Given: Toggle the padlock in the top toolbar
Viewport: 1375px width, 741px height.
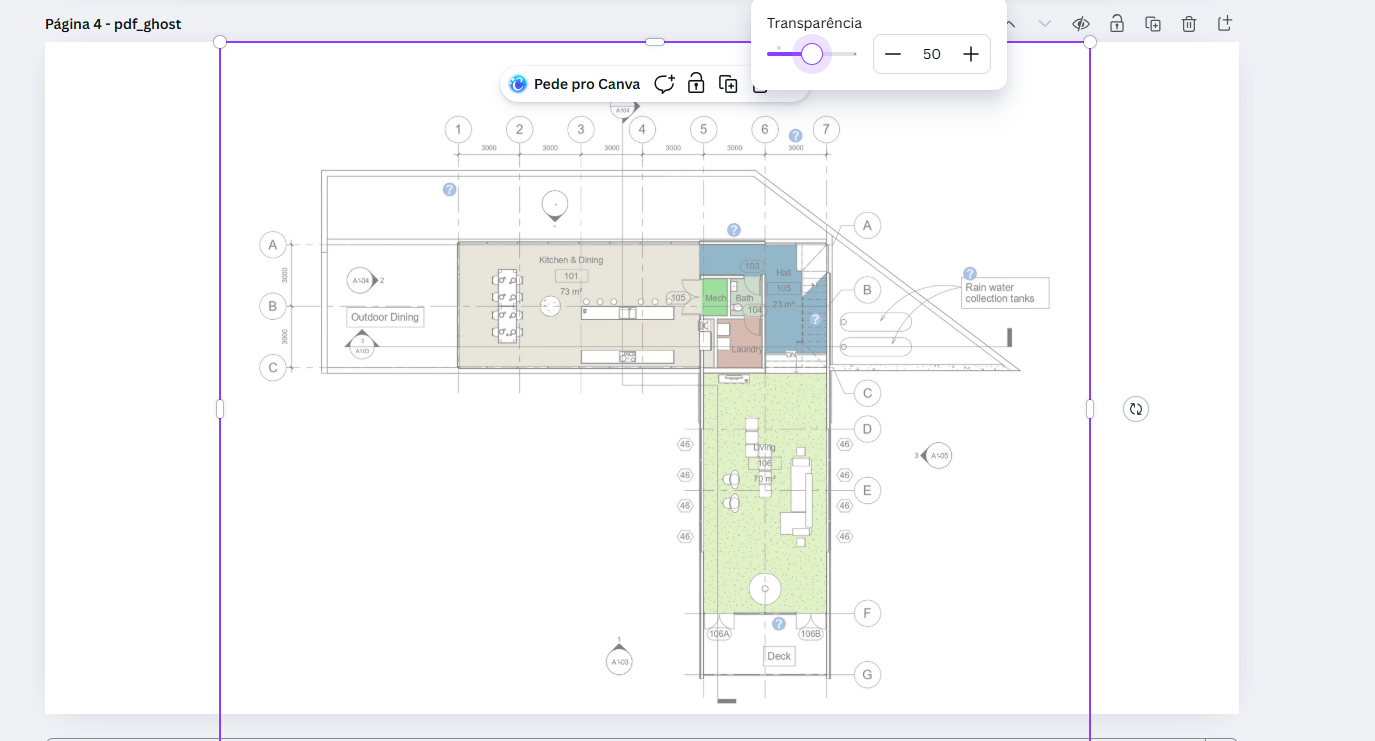Looking at the screenshot, I should pos(1117,22).
